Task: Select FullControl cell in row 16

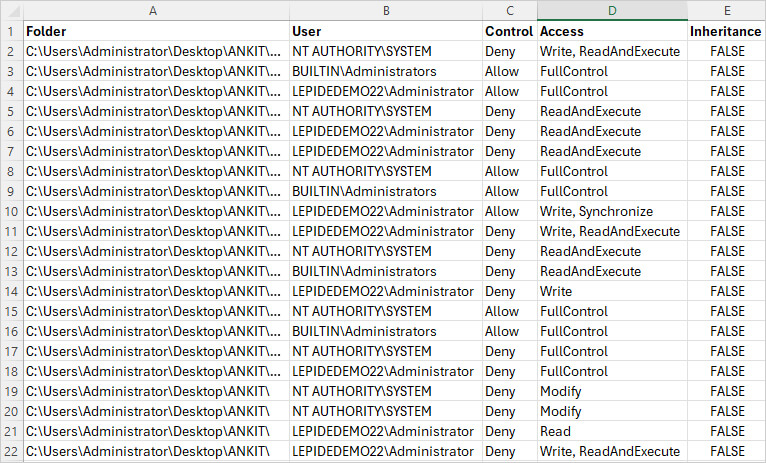Action: (x=612, y=332)
